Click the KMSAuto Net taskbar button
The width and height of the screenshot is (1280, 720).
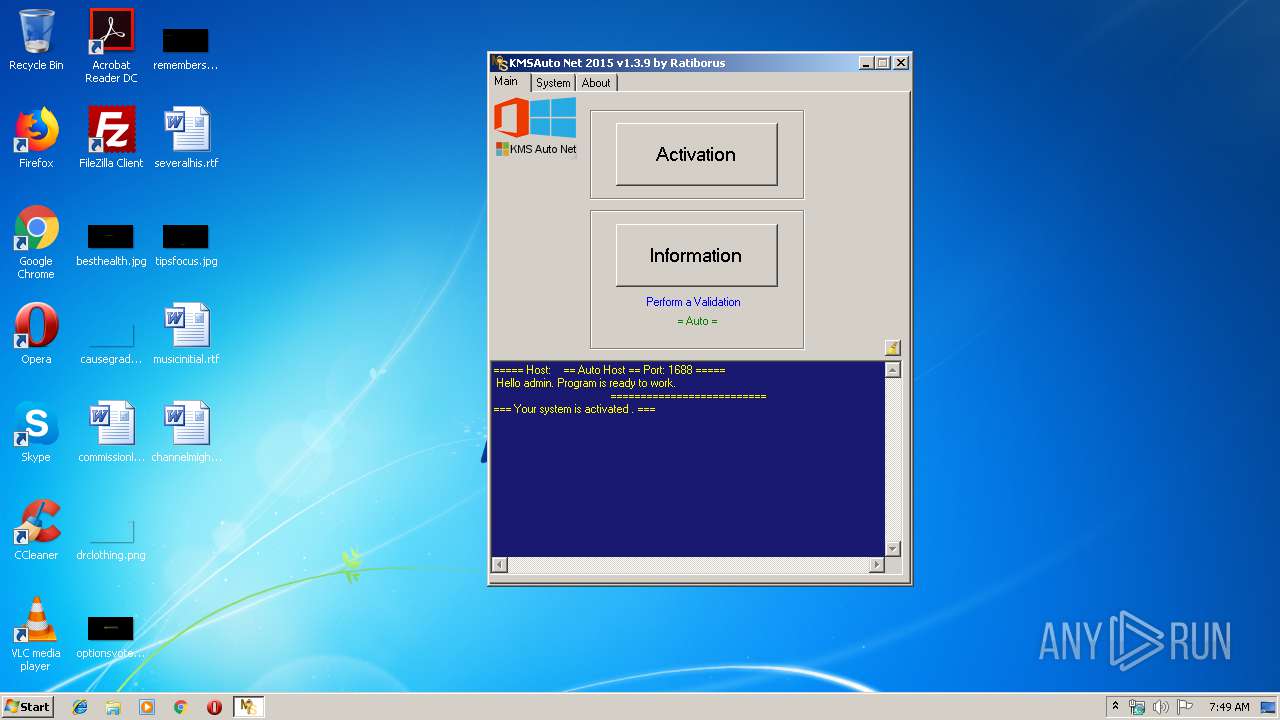coord(248,707)
